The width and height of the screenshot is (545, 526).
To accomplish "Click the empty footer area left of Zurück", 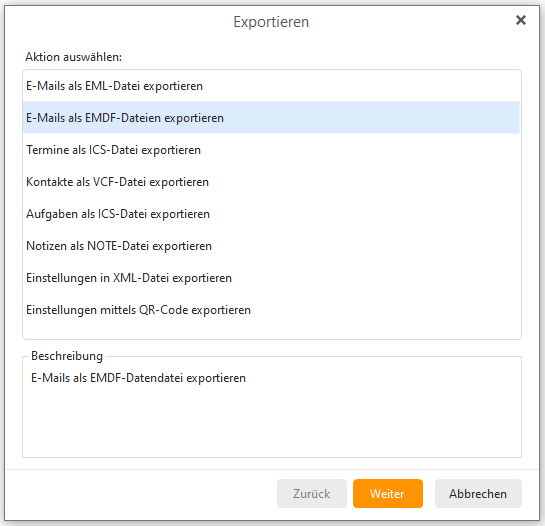I will [139, 493].
